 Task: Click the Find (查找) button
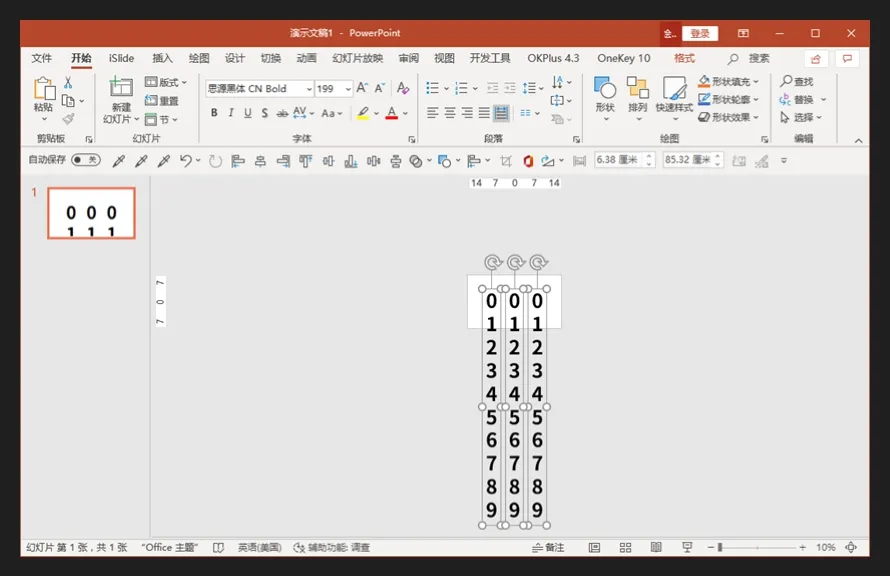[797, 82]
